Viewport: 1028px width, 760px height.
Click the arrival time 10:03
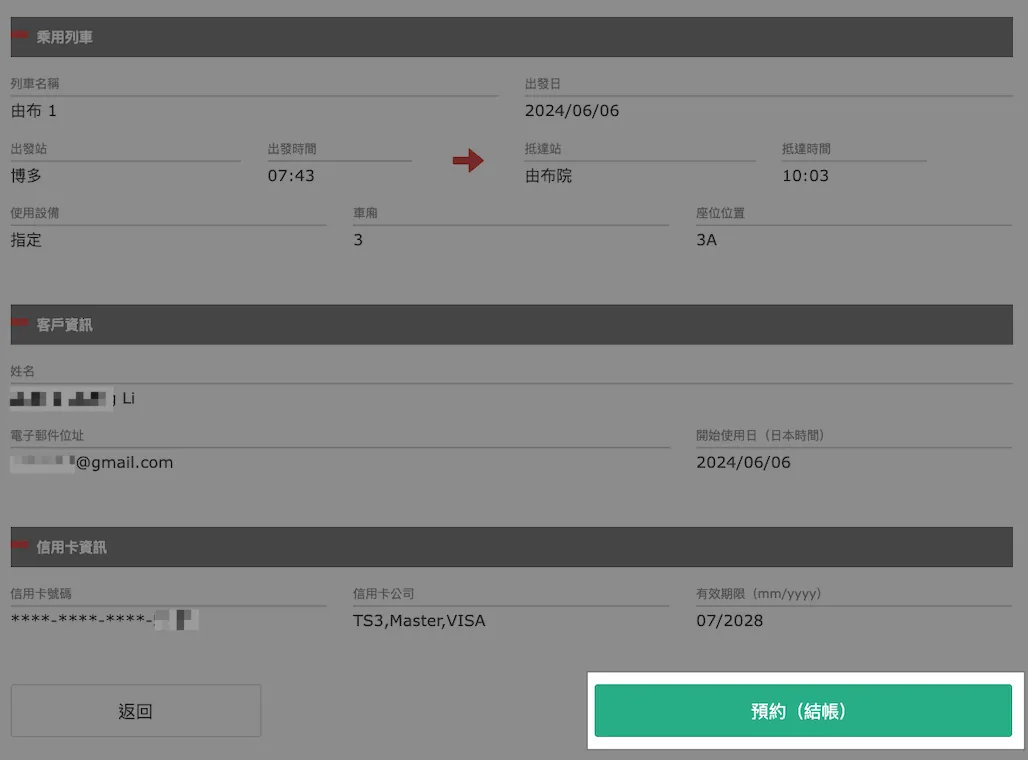[x=805, y=176]
